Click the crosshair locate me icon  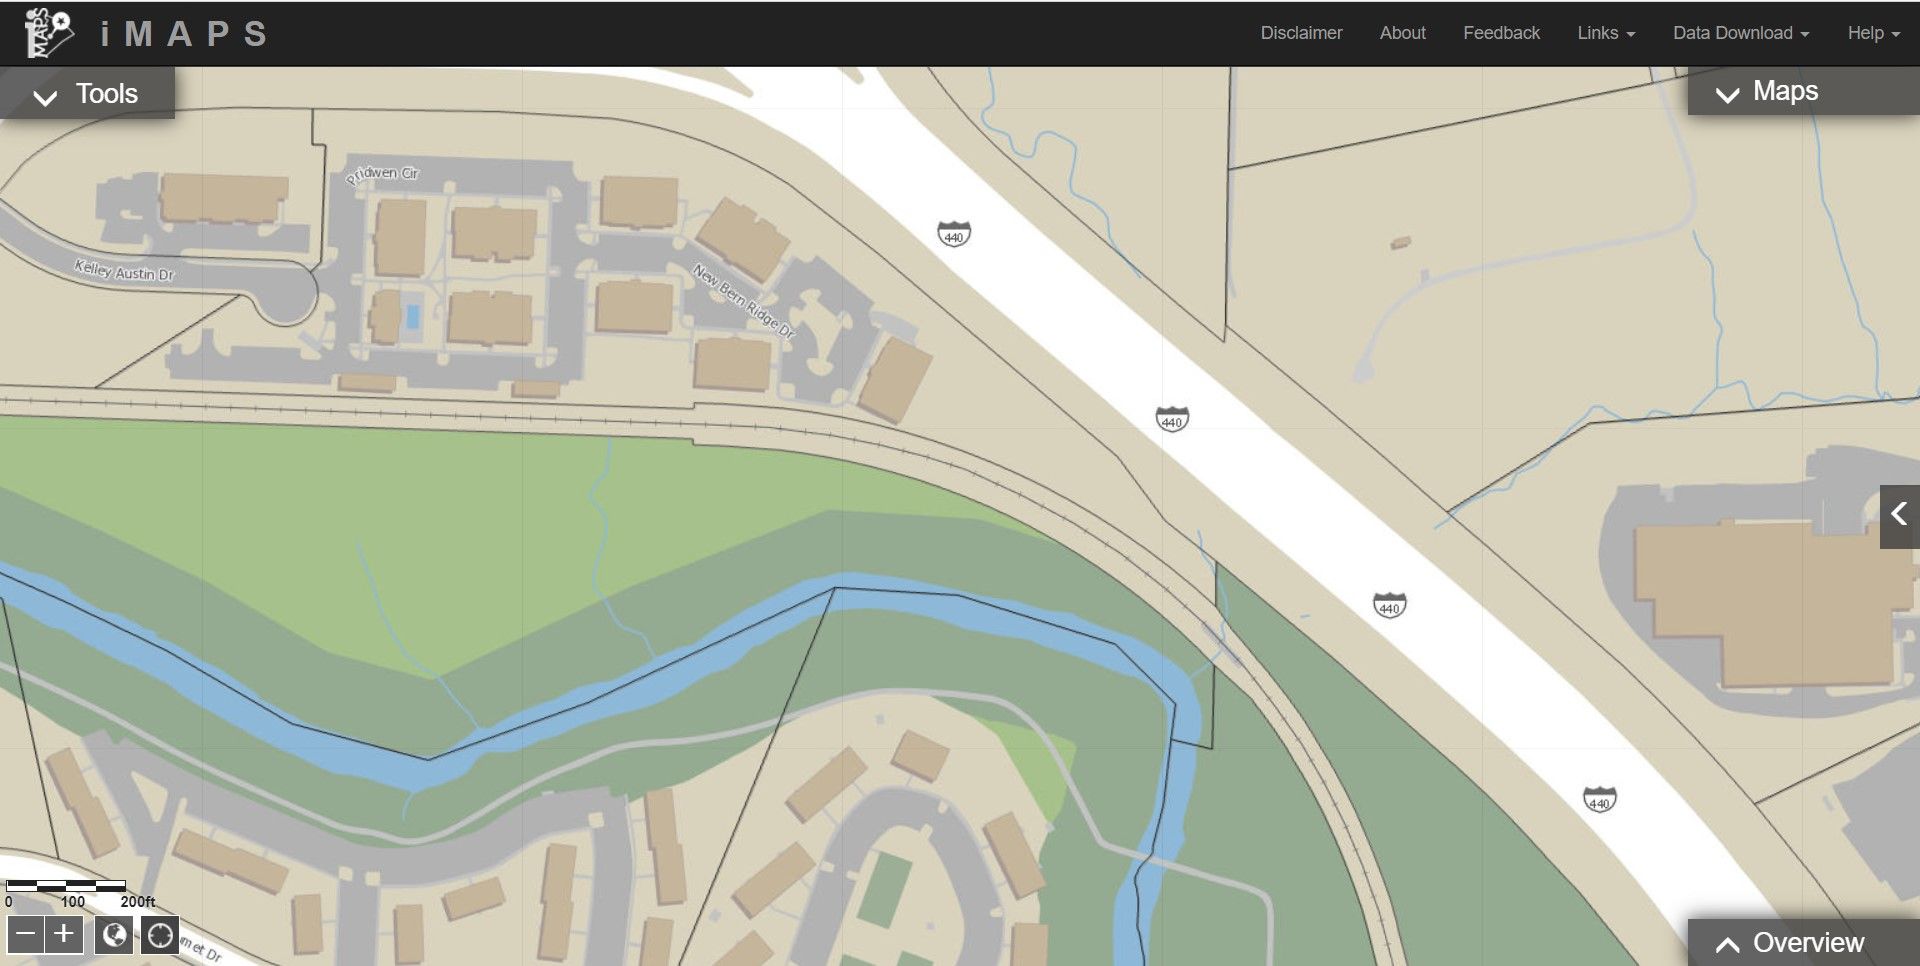click(x=160, y=936)
